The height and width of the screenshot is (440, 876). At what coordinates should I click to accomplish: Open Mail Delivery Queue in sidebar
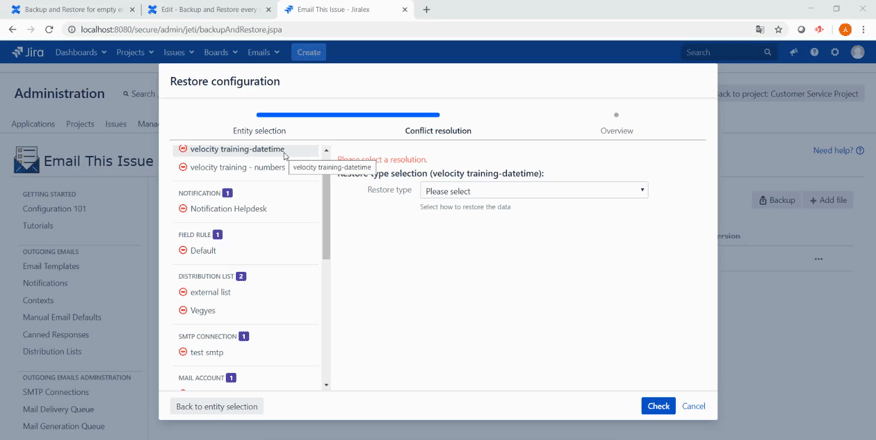click(x=58, y=409)
